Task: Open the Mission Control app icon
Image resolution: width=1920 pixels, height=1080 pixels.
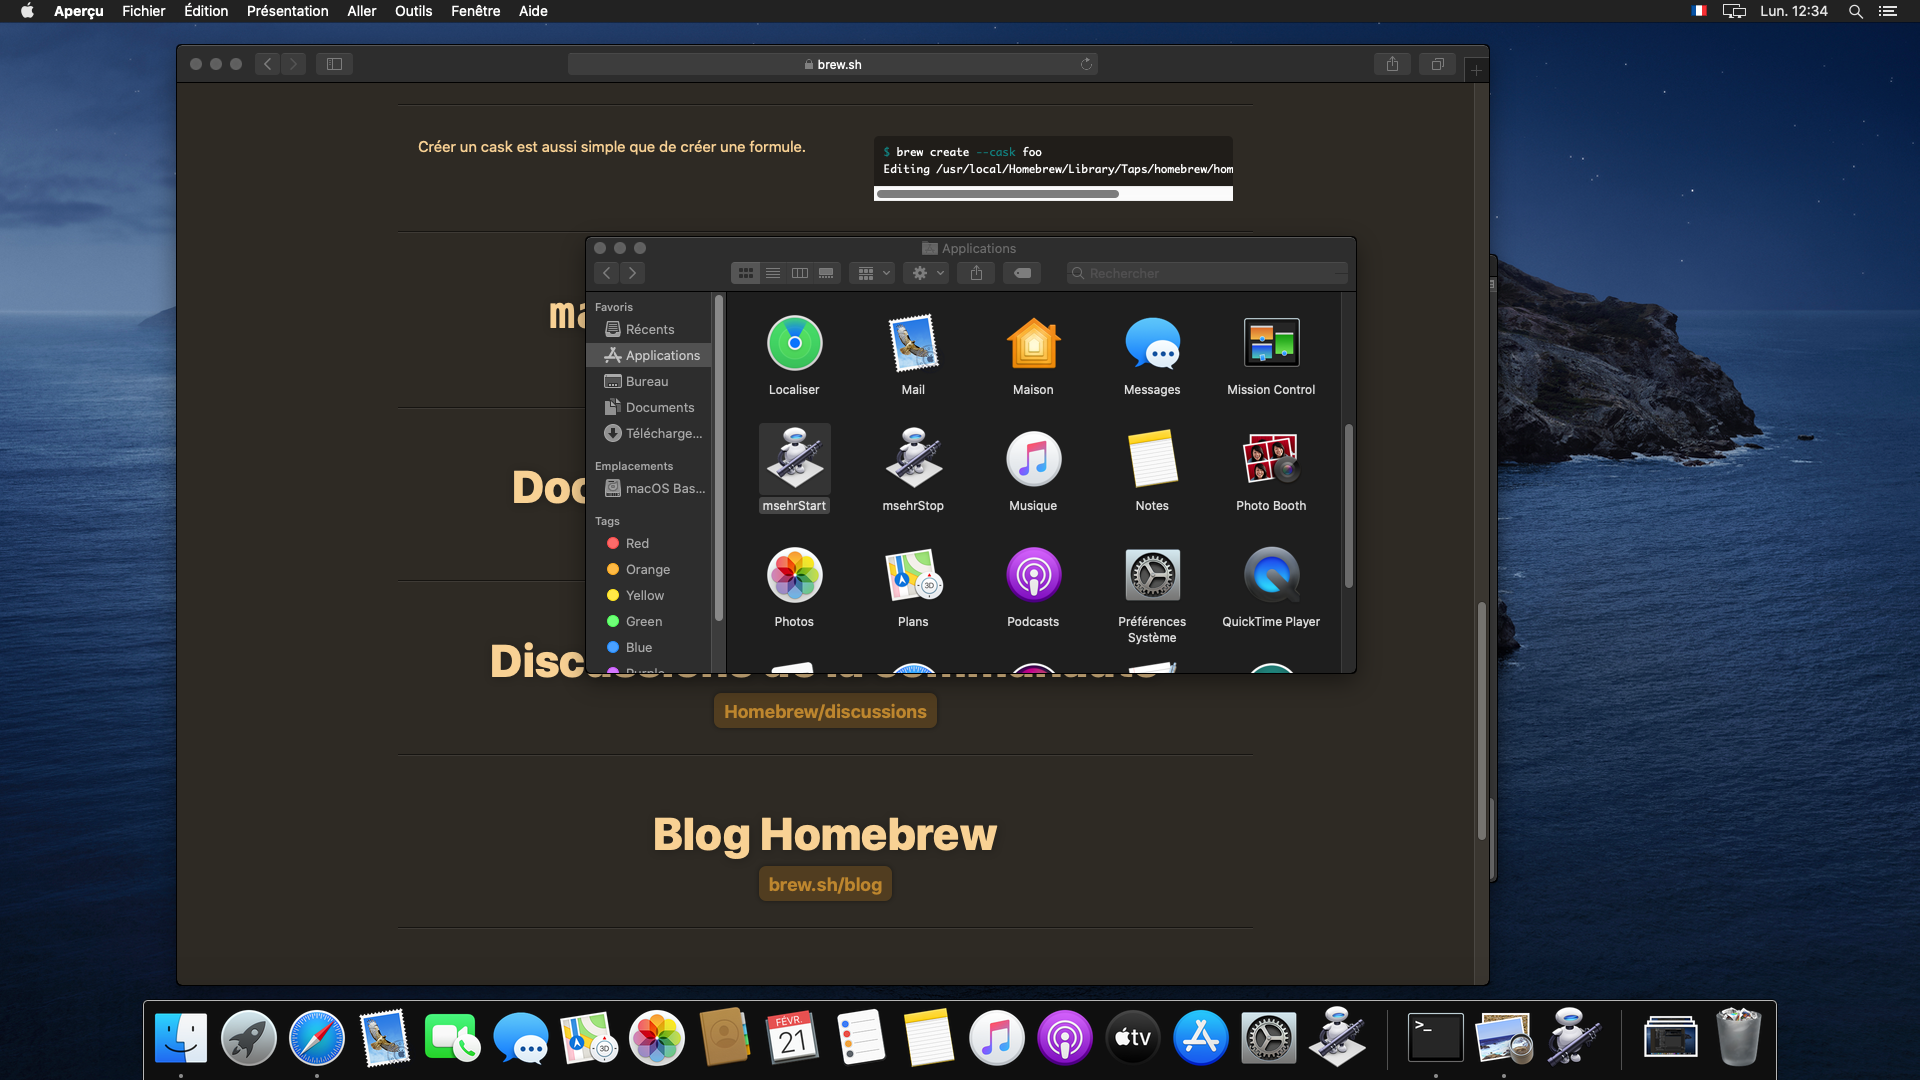Action: point(1271,343)
